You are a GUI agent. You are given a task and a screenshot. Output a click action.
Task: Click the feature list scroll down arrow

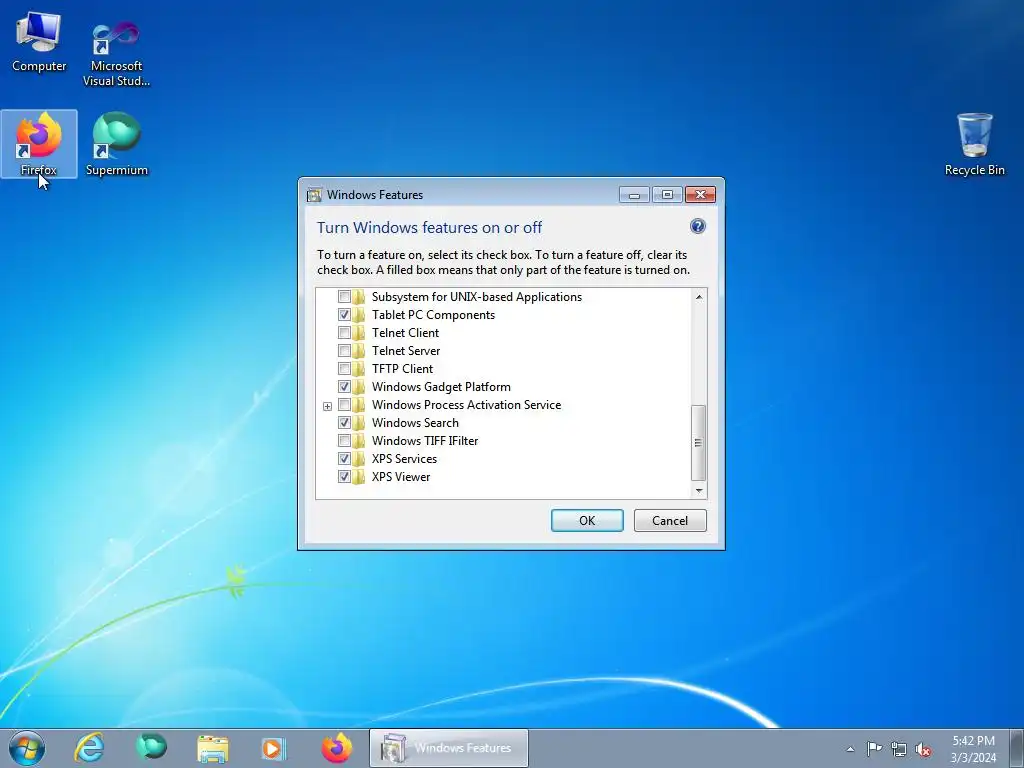click(699, 490)
